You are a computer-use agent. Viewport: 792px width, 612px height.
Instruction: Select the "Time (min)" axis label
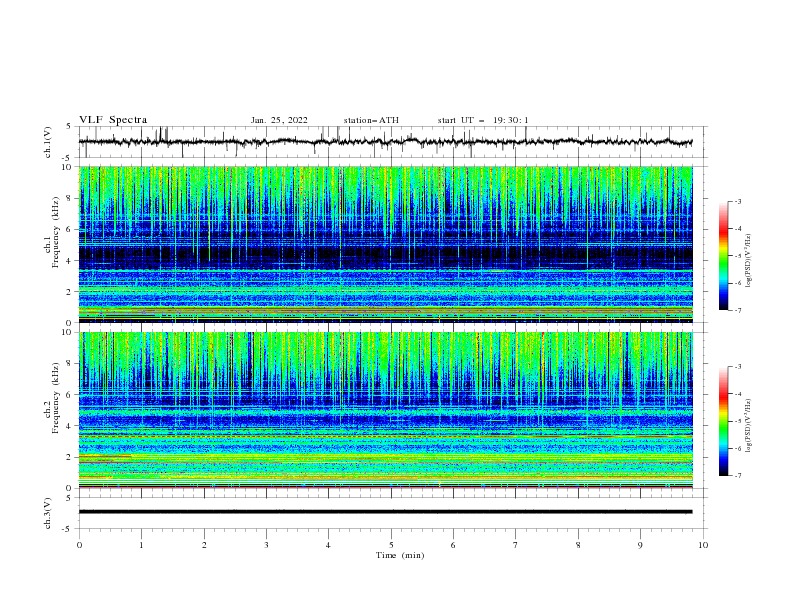(400, 555)
